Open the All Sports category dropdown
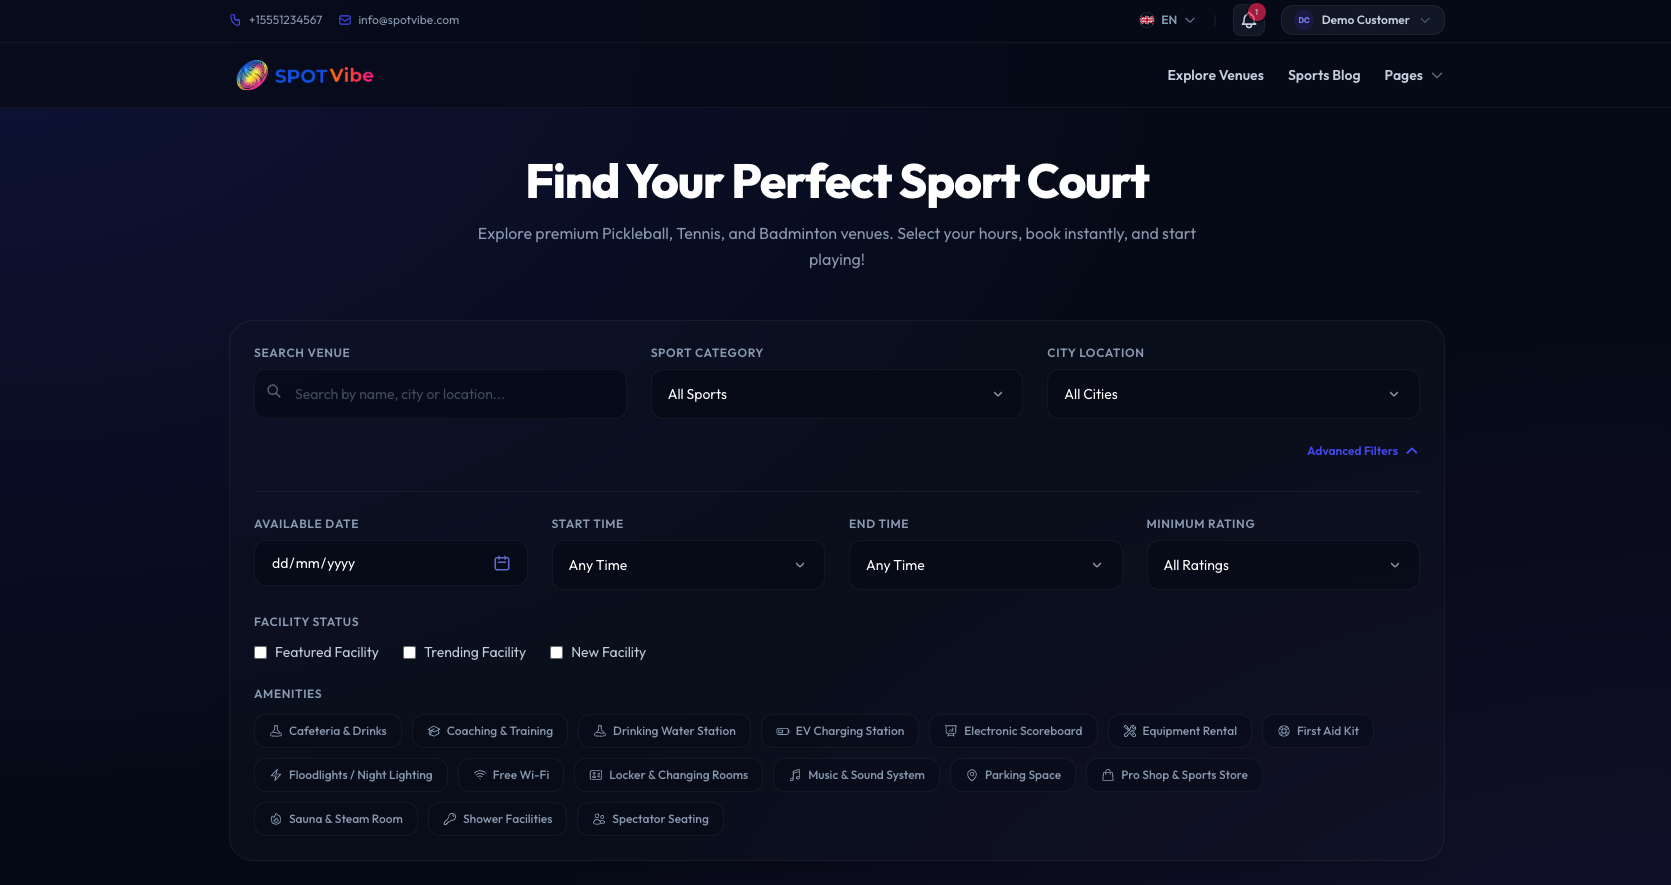This screenshot has height=885, width=1671. [x=837, y=394]
